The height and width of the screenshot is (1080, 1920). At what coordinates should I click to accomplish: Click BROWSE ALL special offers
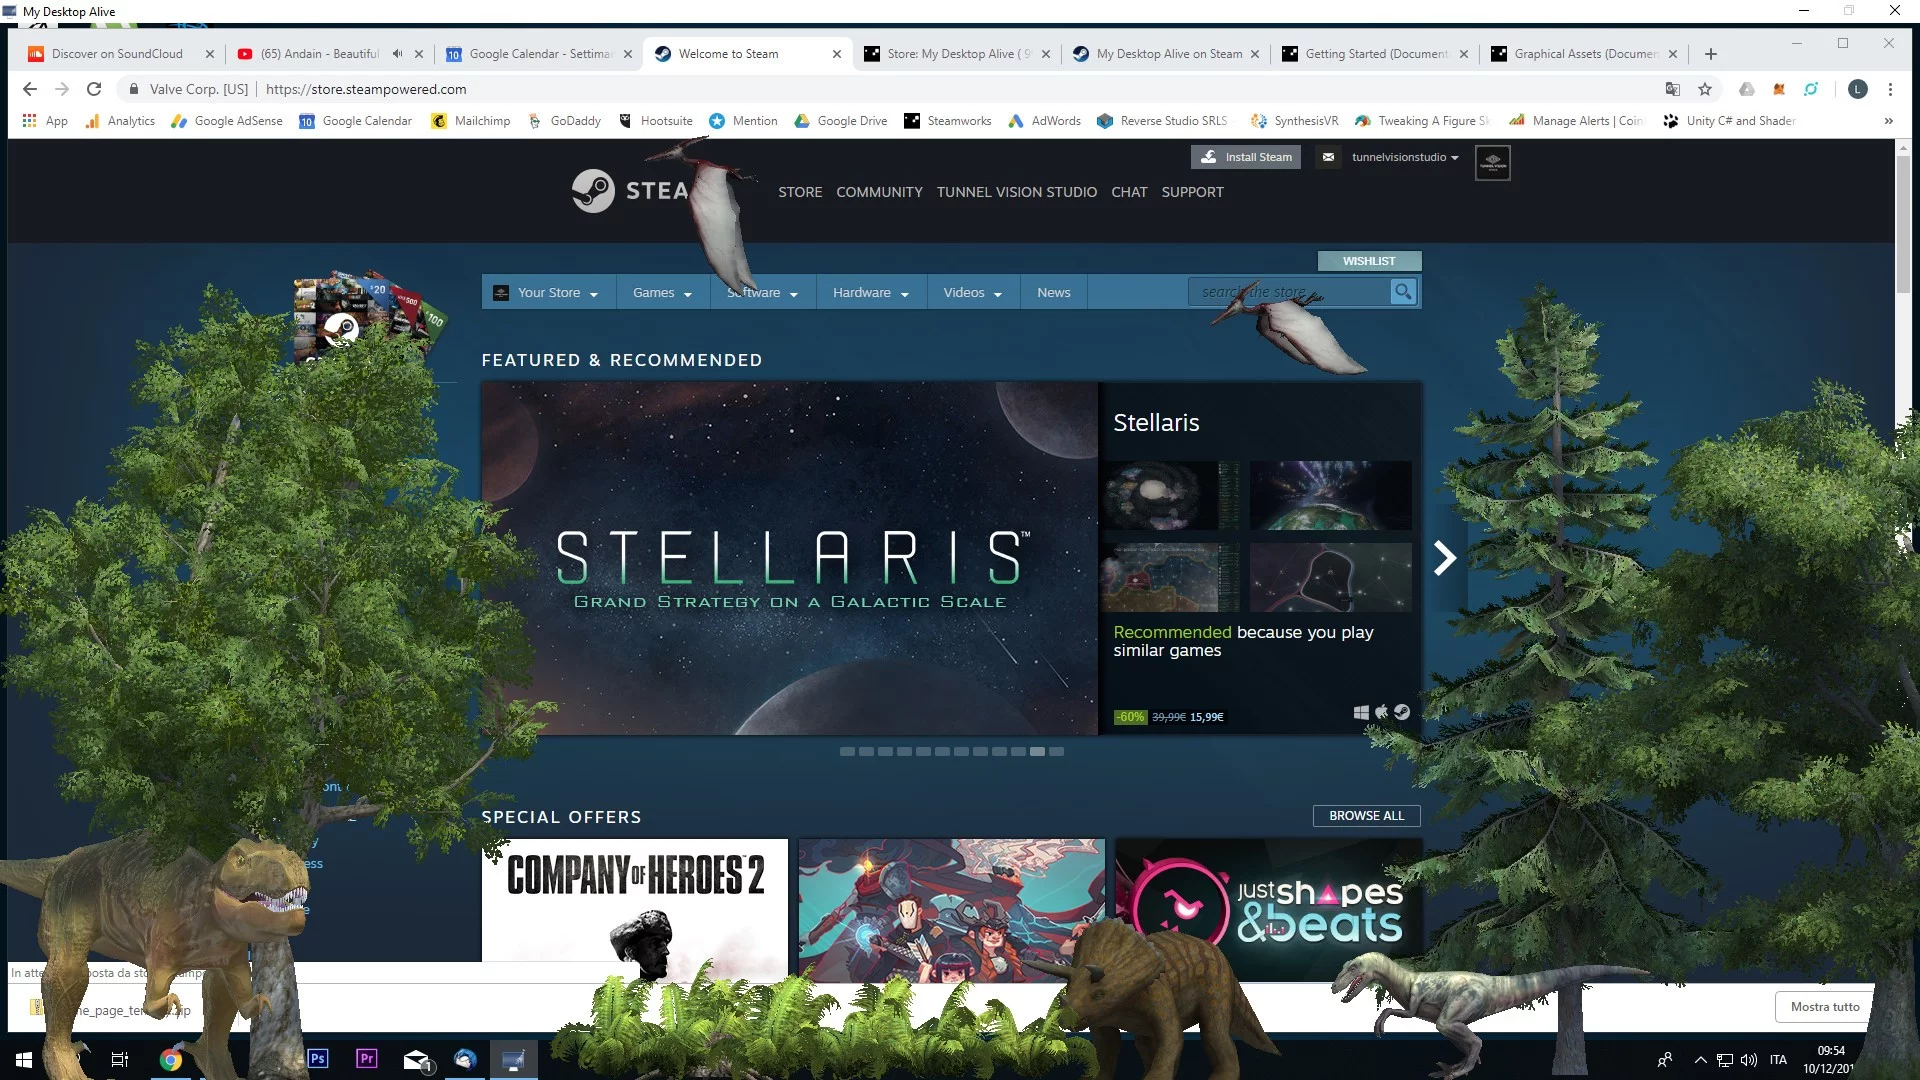1366,816
